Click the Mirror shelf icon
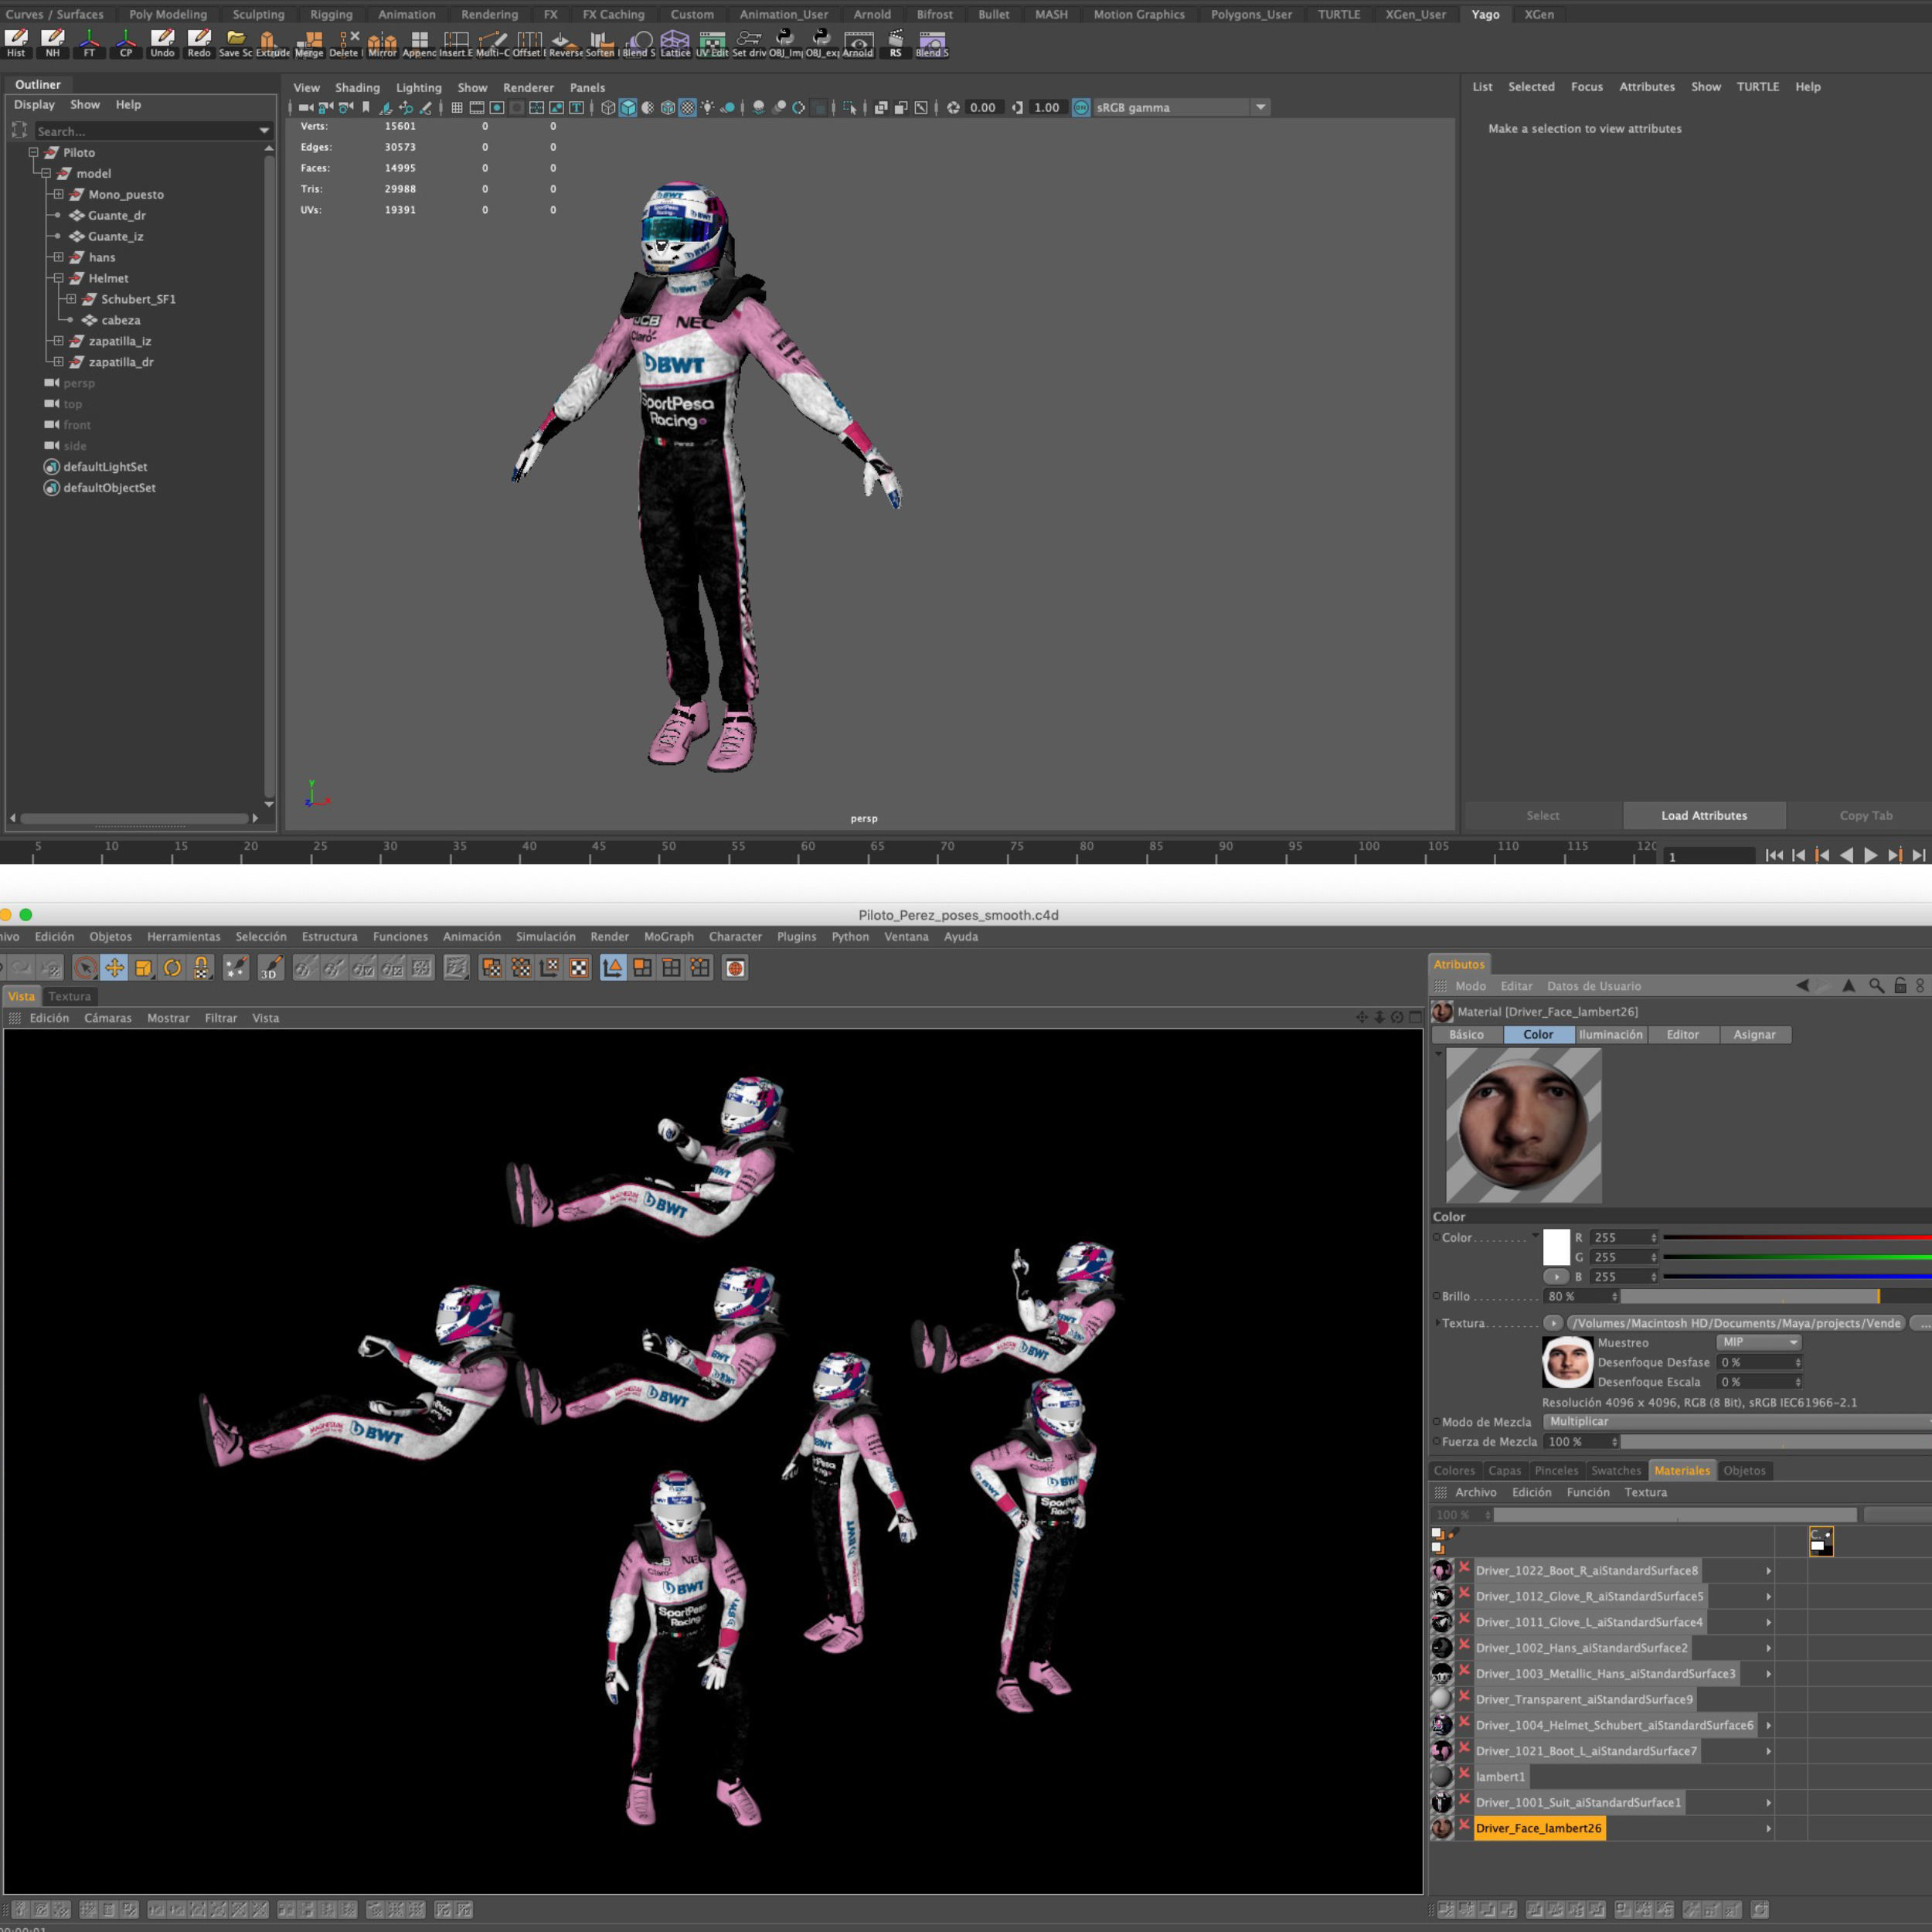The image size is (1932, 1932). coord(382,43)
